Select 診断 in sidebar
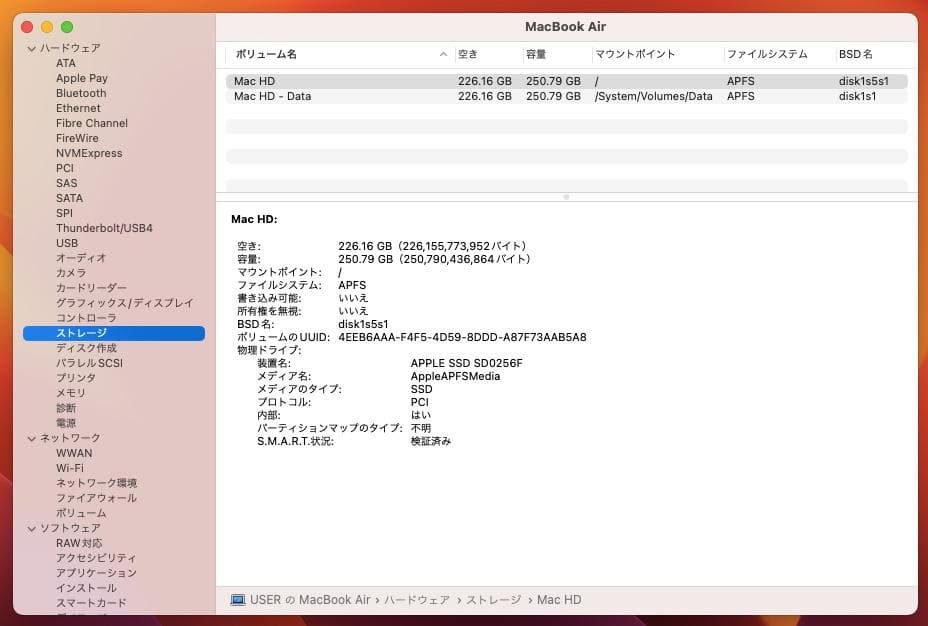This screenshot has height=626, width=928. 66,408
